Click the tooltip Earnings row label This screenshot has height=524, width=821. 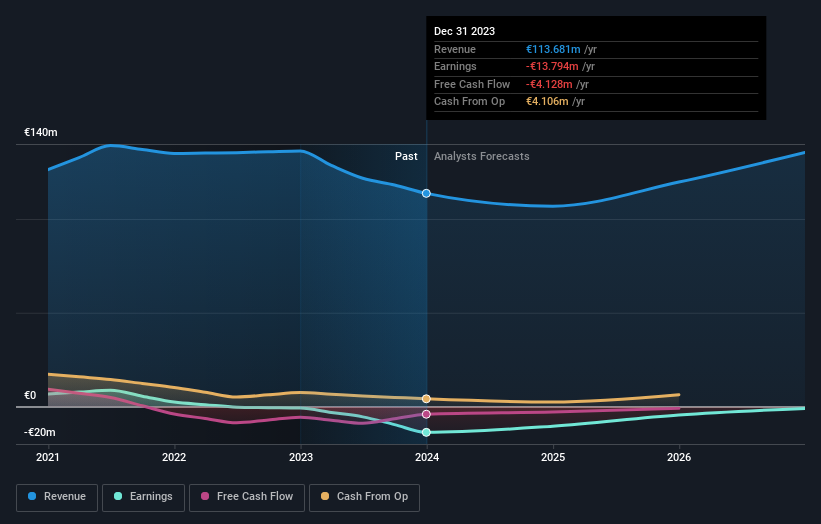pos(456,66)
